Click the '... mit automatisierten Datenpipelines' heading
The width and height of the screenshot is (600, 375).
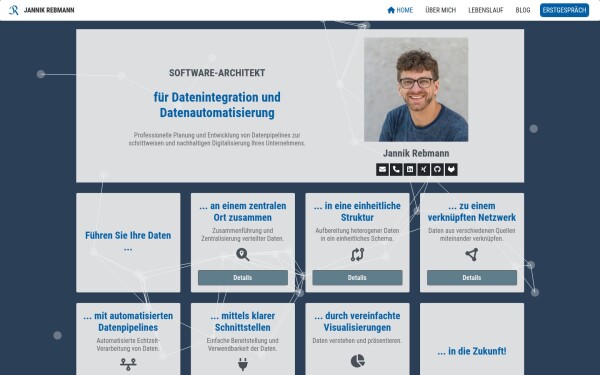click(128, 322)
